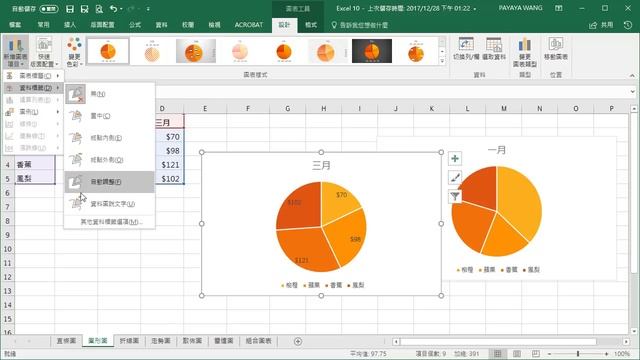Open Change Colors (變更色彩) palette

pyautogui.click(x=74, y=52)
